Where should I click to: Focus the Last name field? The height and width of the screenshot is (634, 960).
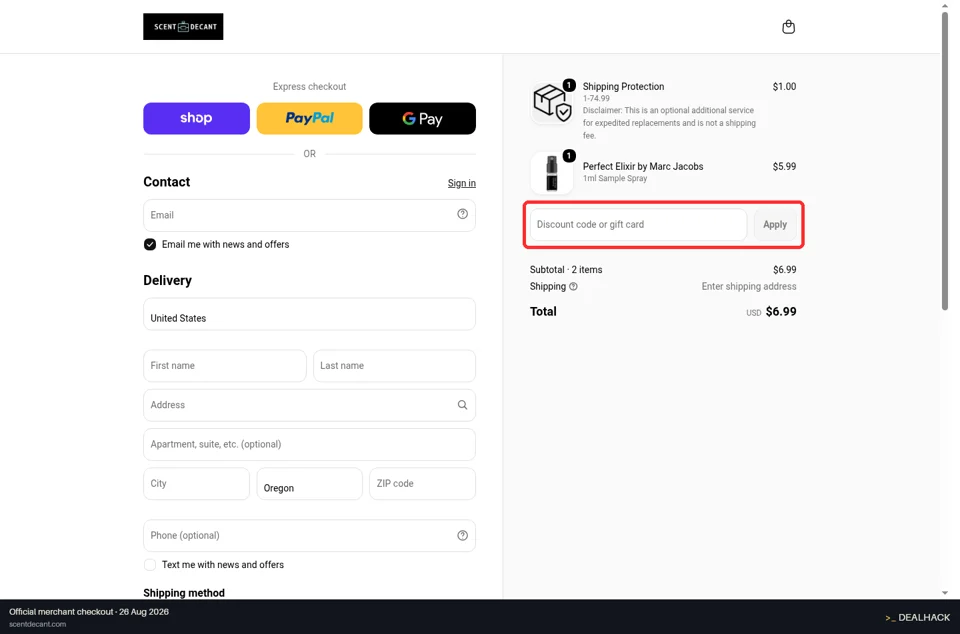[394, 366]
